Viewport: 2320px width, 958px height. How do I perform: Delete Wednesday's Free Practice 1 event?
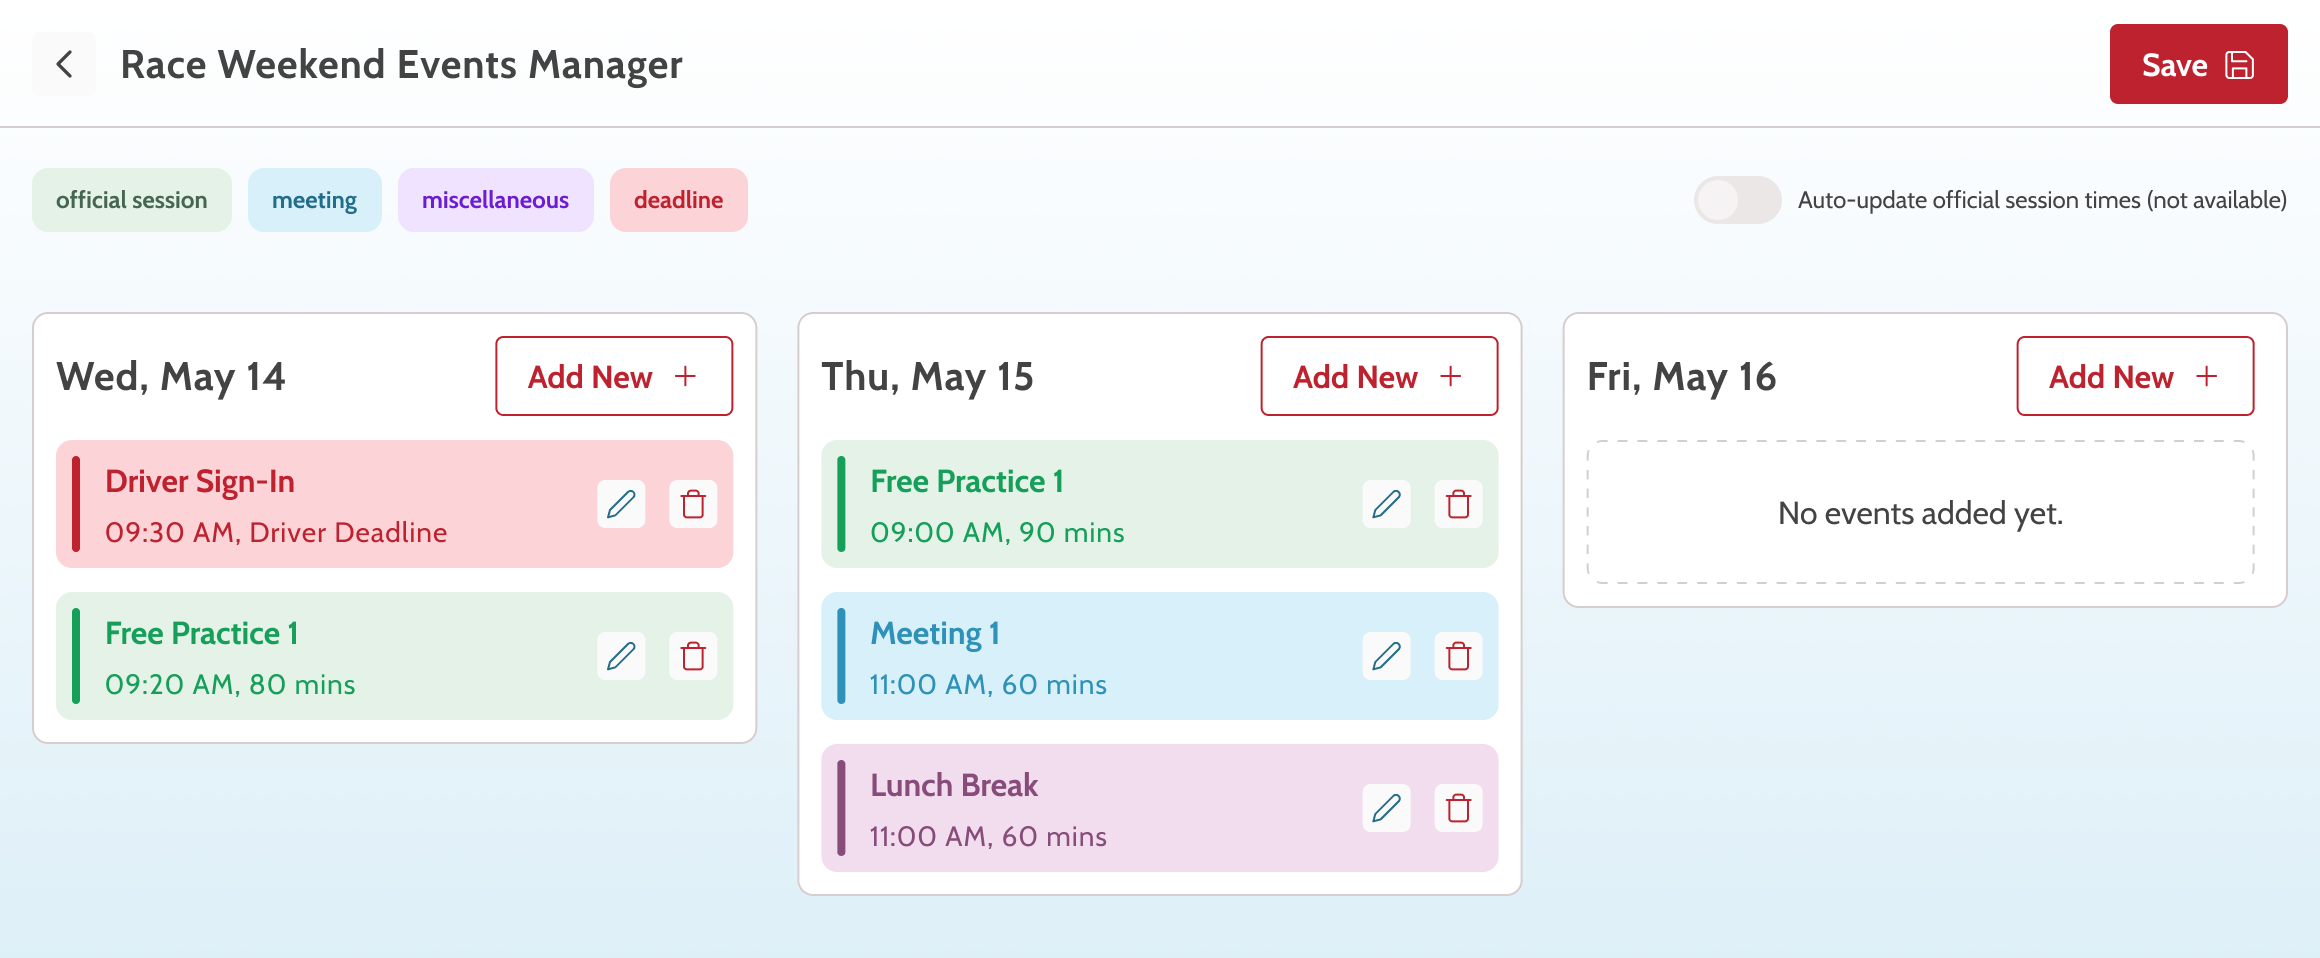(693, 656)
